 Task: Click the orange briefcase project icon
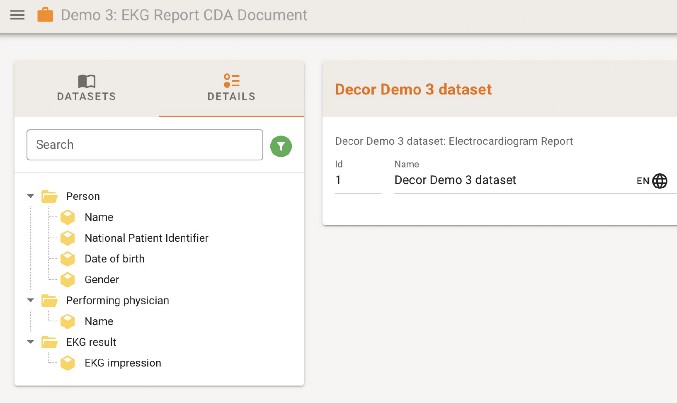[45, 16]
